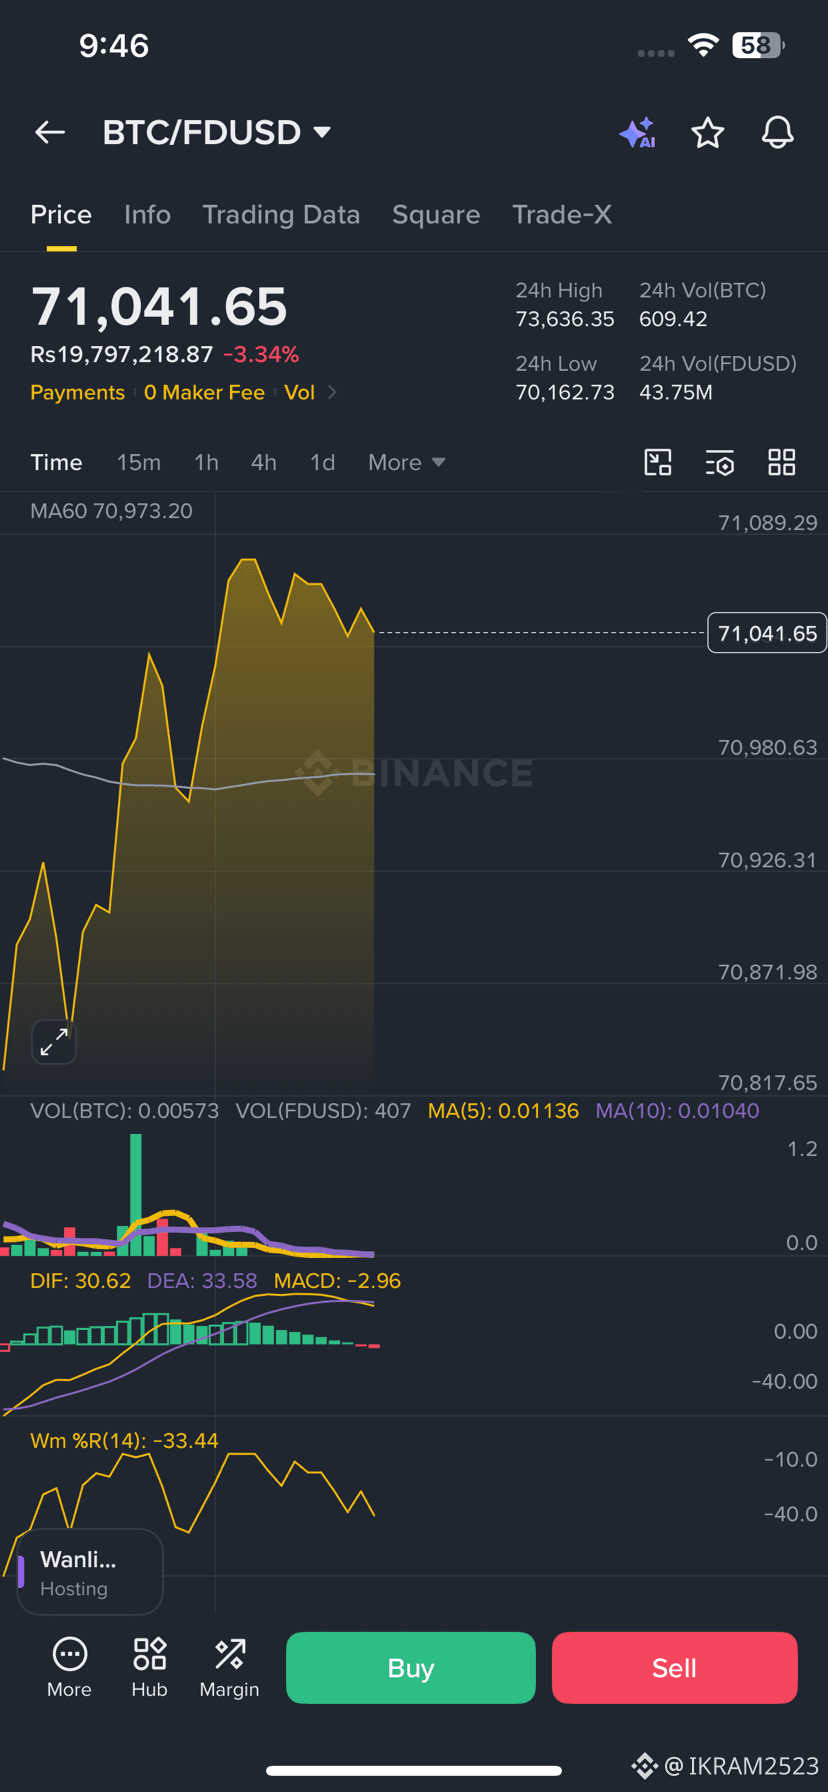This screenshot has height=1792, width=828.
Task: Tap the -3.34% change percentage
Action: (261, 355)
